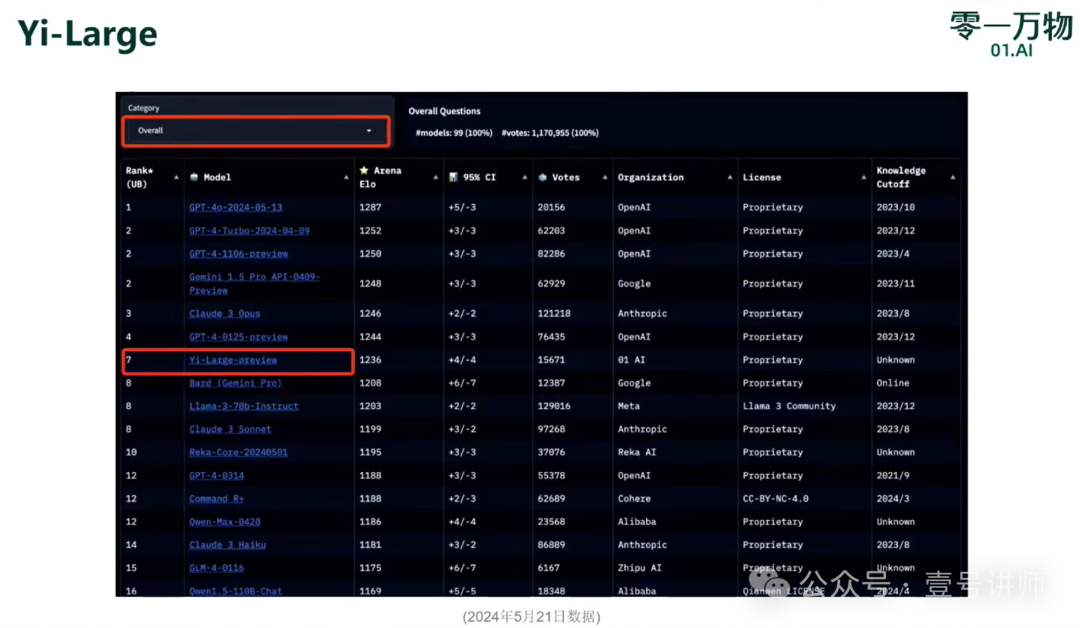Click the License column sort arrow
Viewport: 1080px width, 628px height.
point(863,177)
